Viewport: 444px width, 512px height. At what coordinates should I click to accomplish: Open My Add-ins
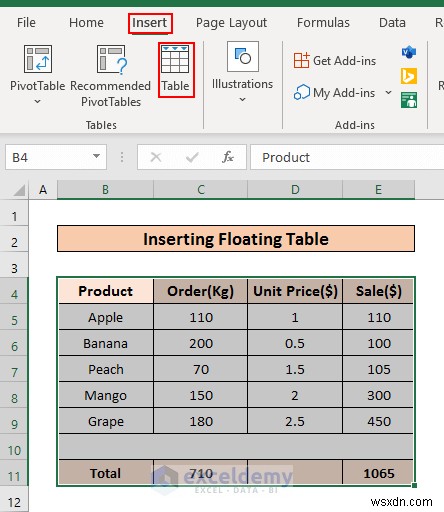pos(335,93)
